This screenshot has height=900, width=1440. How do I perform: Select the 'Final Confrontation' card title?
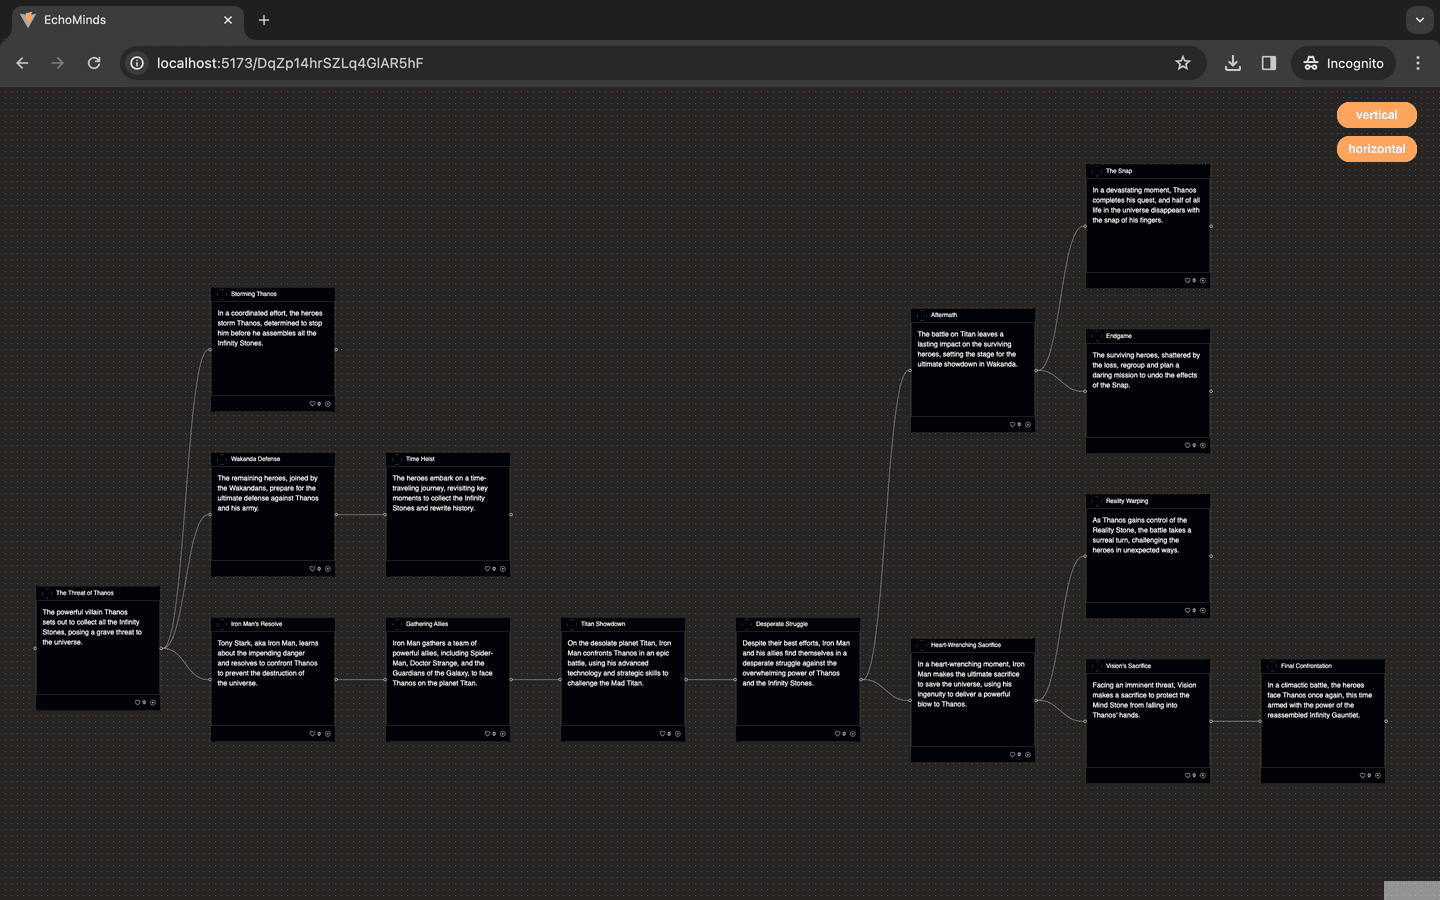click(1306, 666)
